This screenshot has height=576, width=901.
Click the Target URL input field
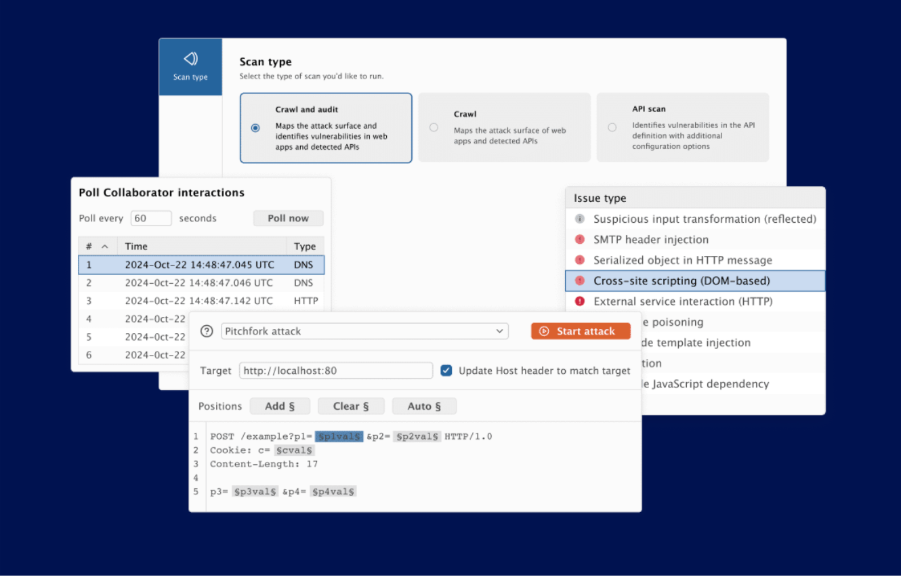pos(335,370)
